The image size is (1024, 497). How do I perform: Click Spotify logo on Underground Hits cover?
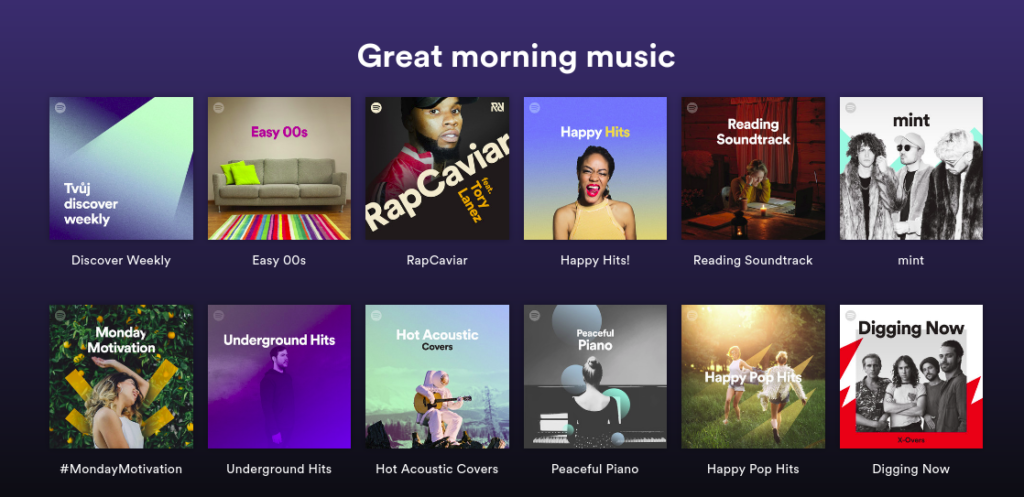coord(218,315)
